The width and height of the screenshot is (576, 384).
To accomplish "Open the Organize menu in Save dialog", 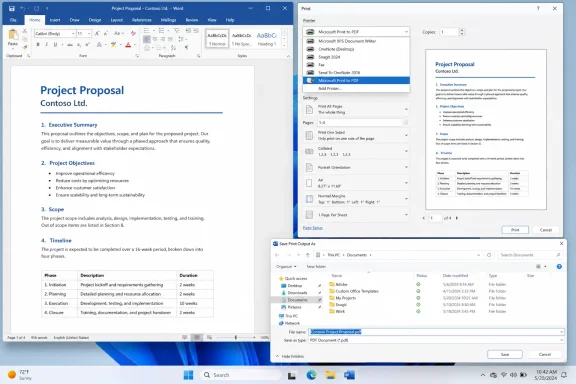I will click(x=286, y=266).
